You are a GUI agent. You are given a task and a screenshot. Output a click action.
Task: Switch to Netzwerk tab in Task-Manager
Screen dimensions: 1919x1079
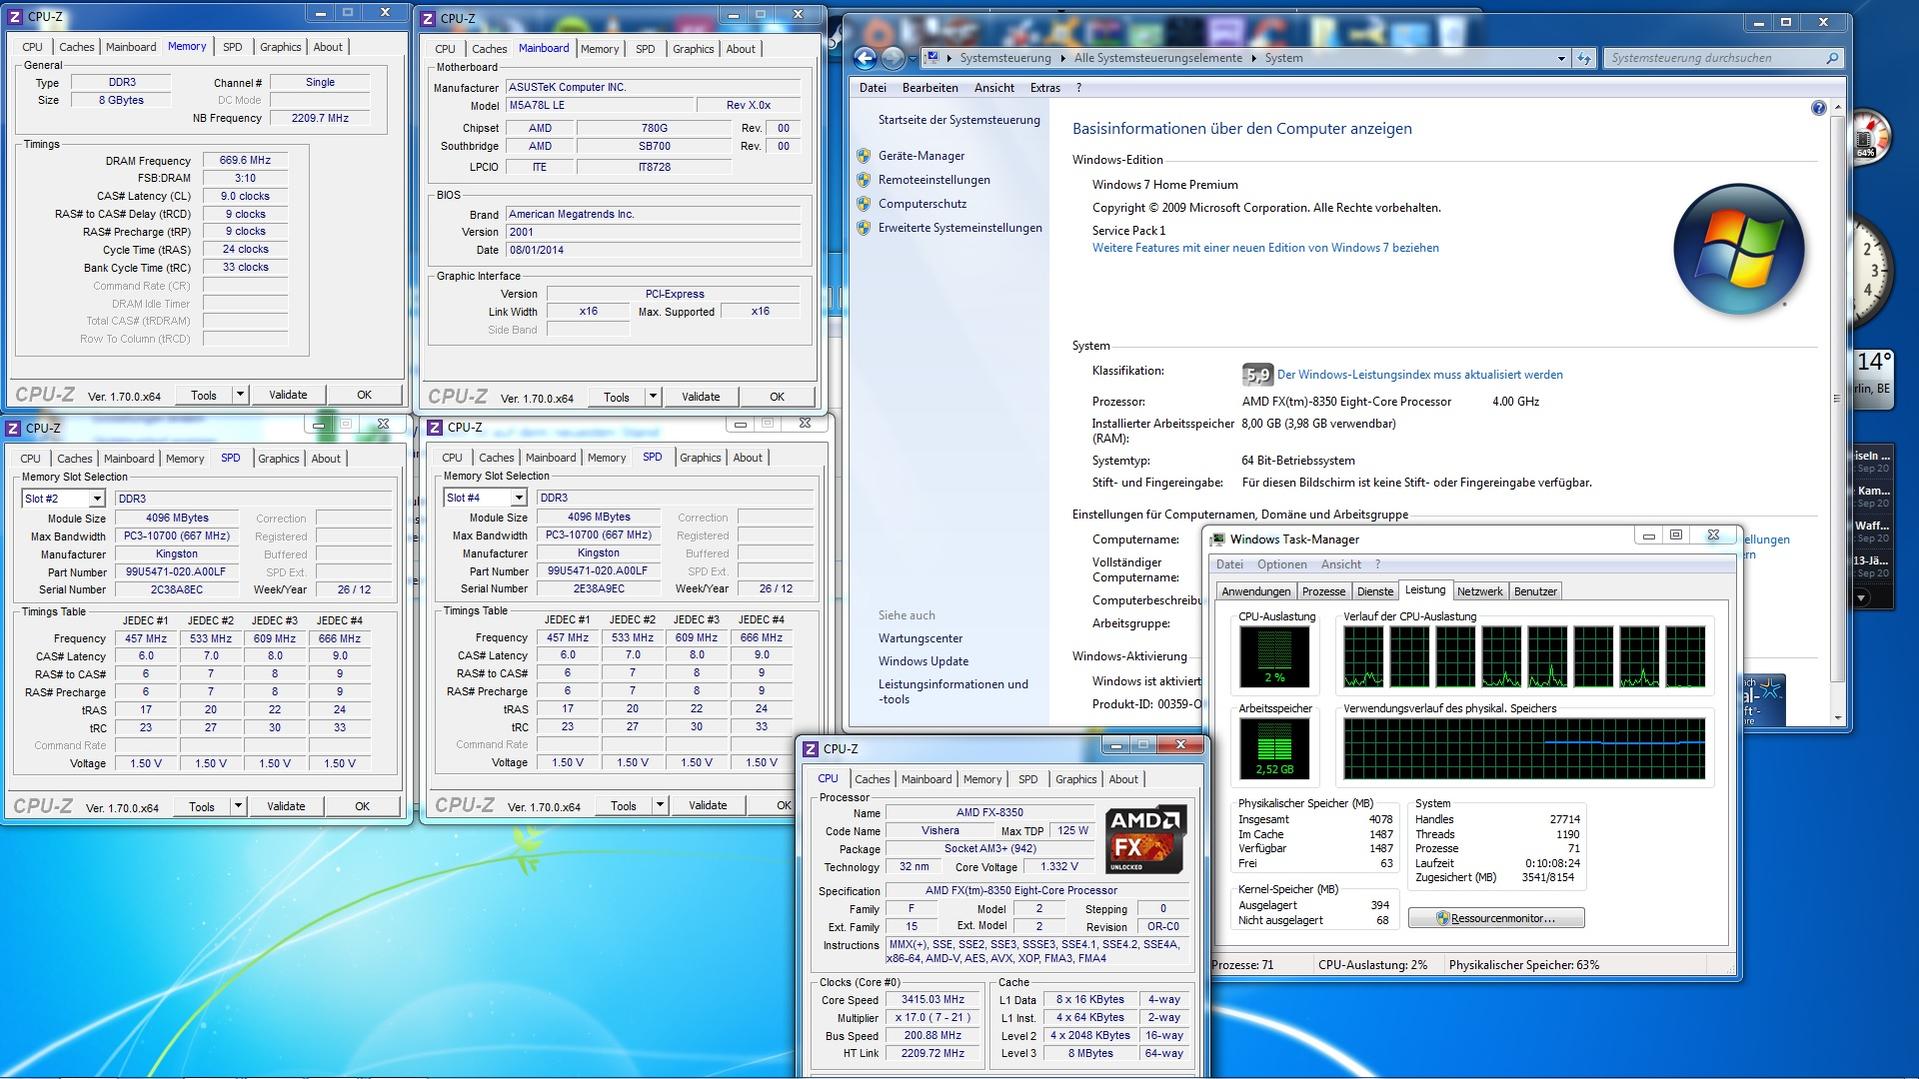1480,591
